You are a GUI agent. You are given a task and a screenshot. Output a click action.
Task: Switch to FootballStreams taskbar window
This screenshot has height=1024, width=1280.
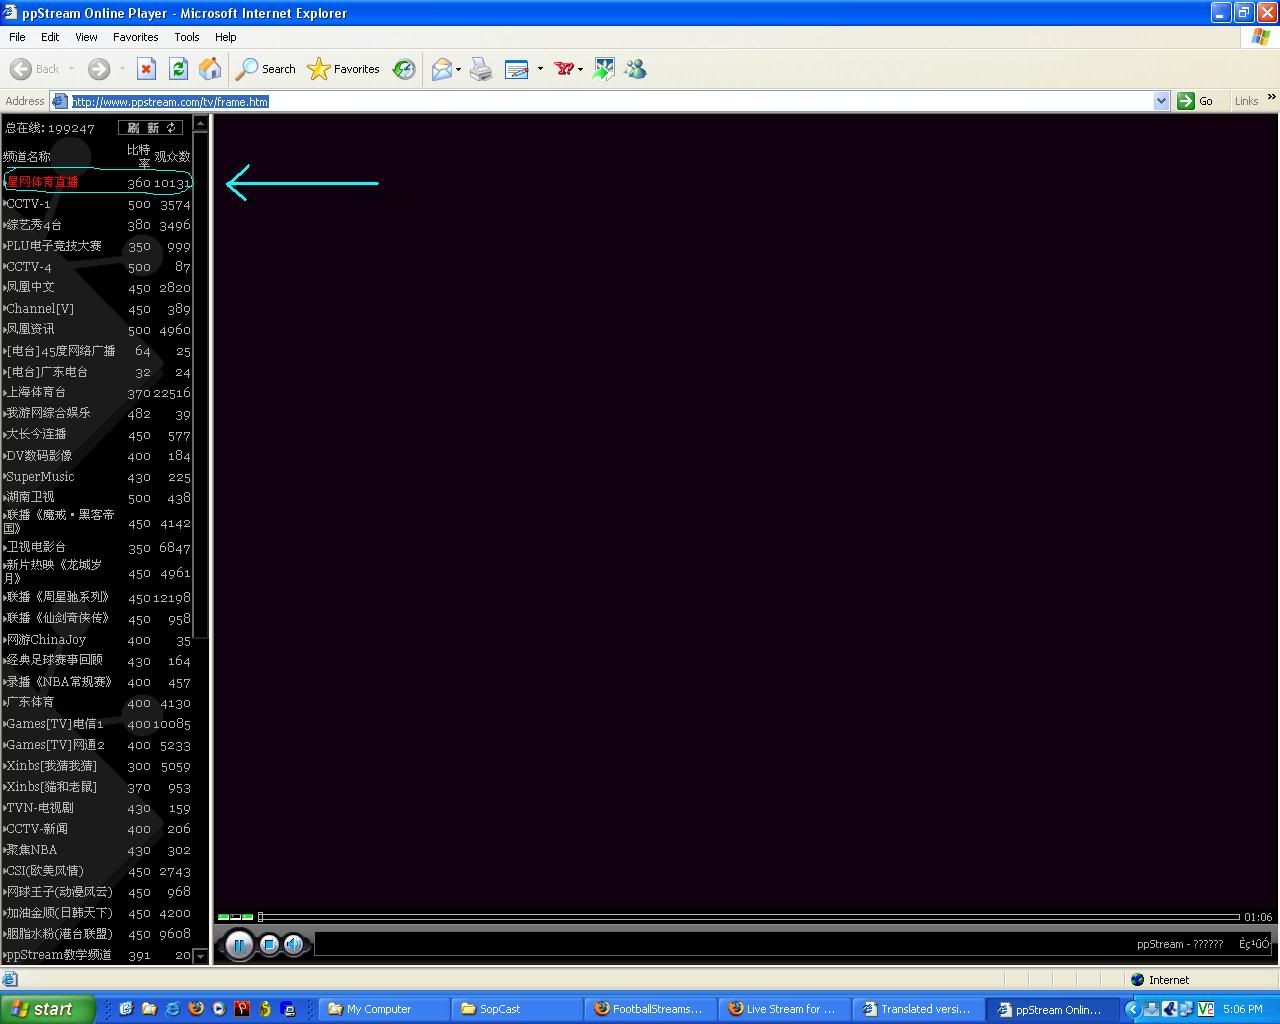pyautogui.click(x=650, y=1009)
